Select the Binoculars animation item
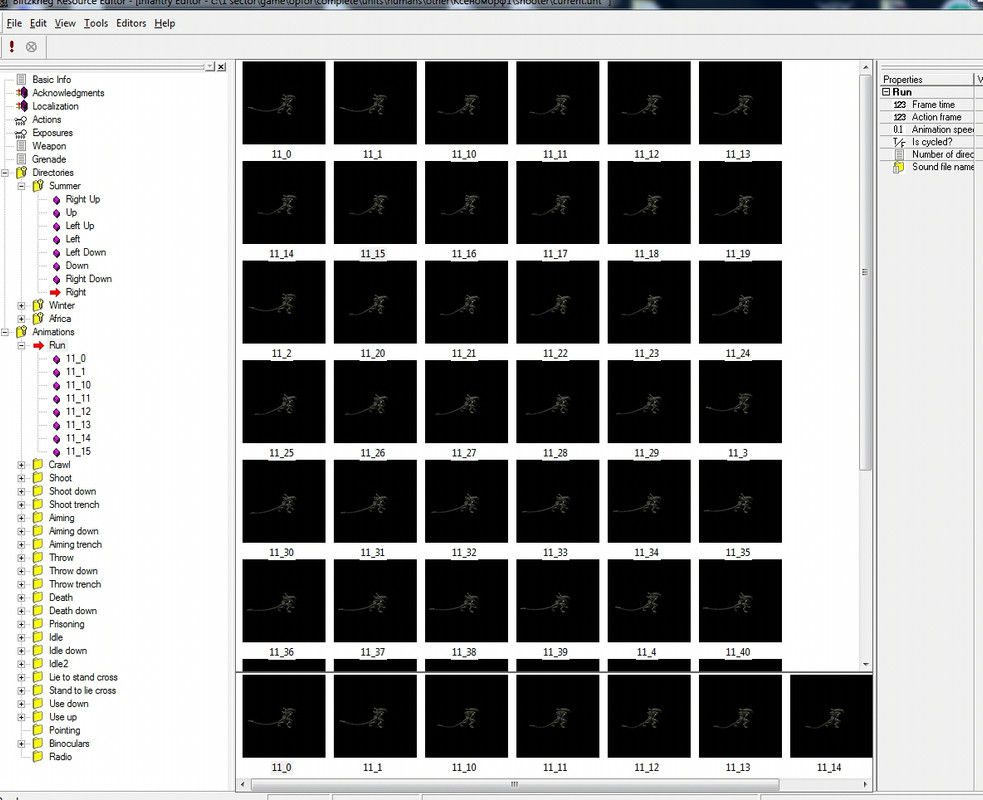The width and height of the screenshot is (983, 800). [69, 744]
